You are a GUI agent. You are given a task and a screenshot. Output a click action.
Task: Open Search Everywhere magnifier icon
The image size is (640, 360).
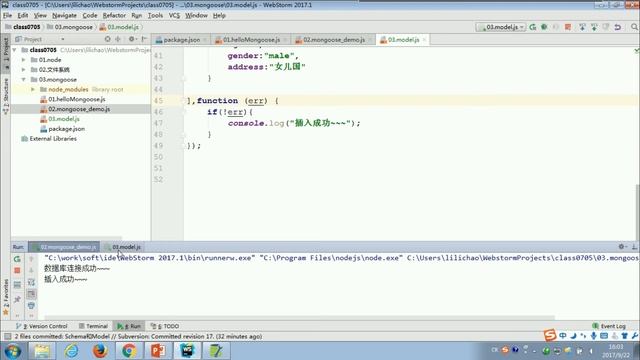(x=634, y=27)
